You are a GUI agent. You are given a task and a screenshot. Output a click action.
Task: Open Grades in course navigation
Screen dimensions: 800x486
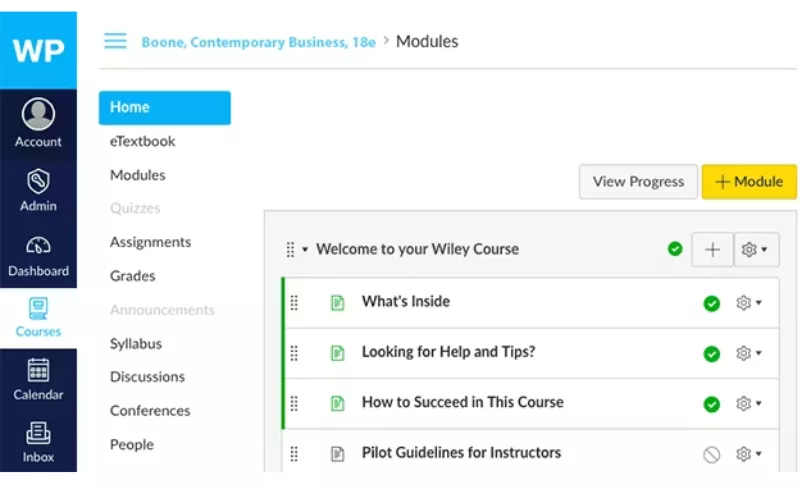click(x=133, y=276)
